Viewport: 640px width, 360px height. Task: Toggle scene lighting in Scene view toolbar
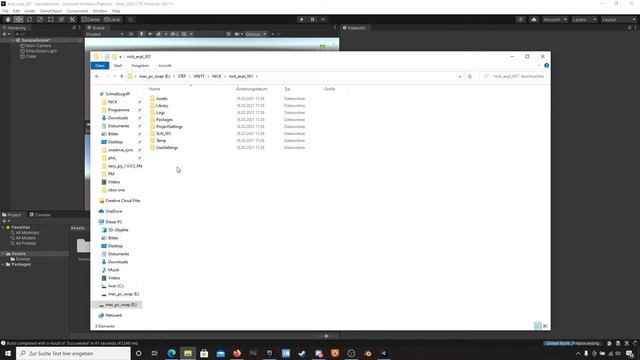coord(142,34)
